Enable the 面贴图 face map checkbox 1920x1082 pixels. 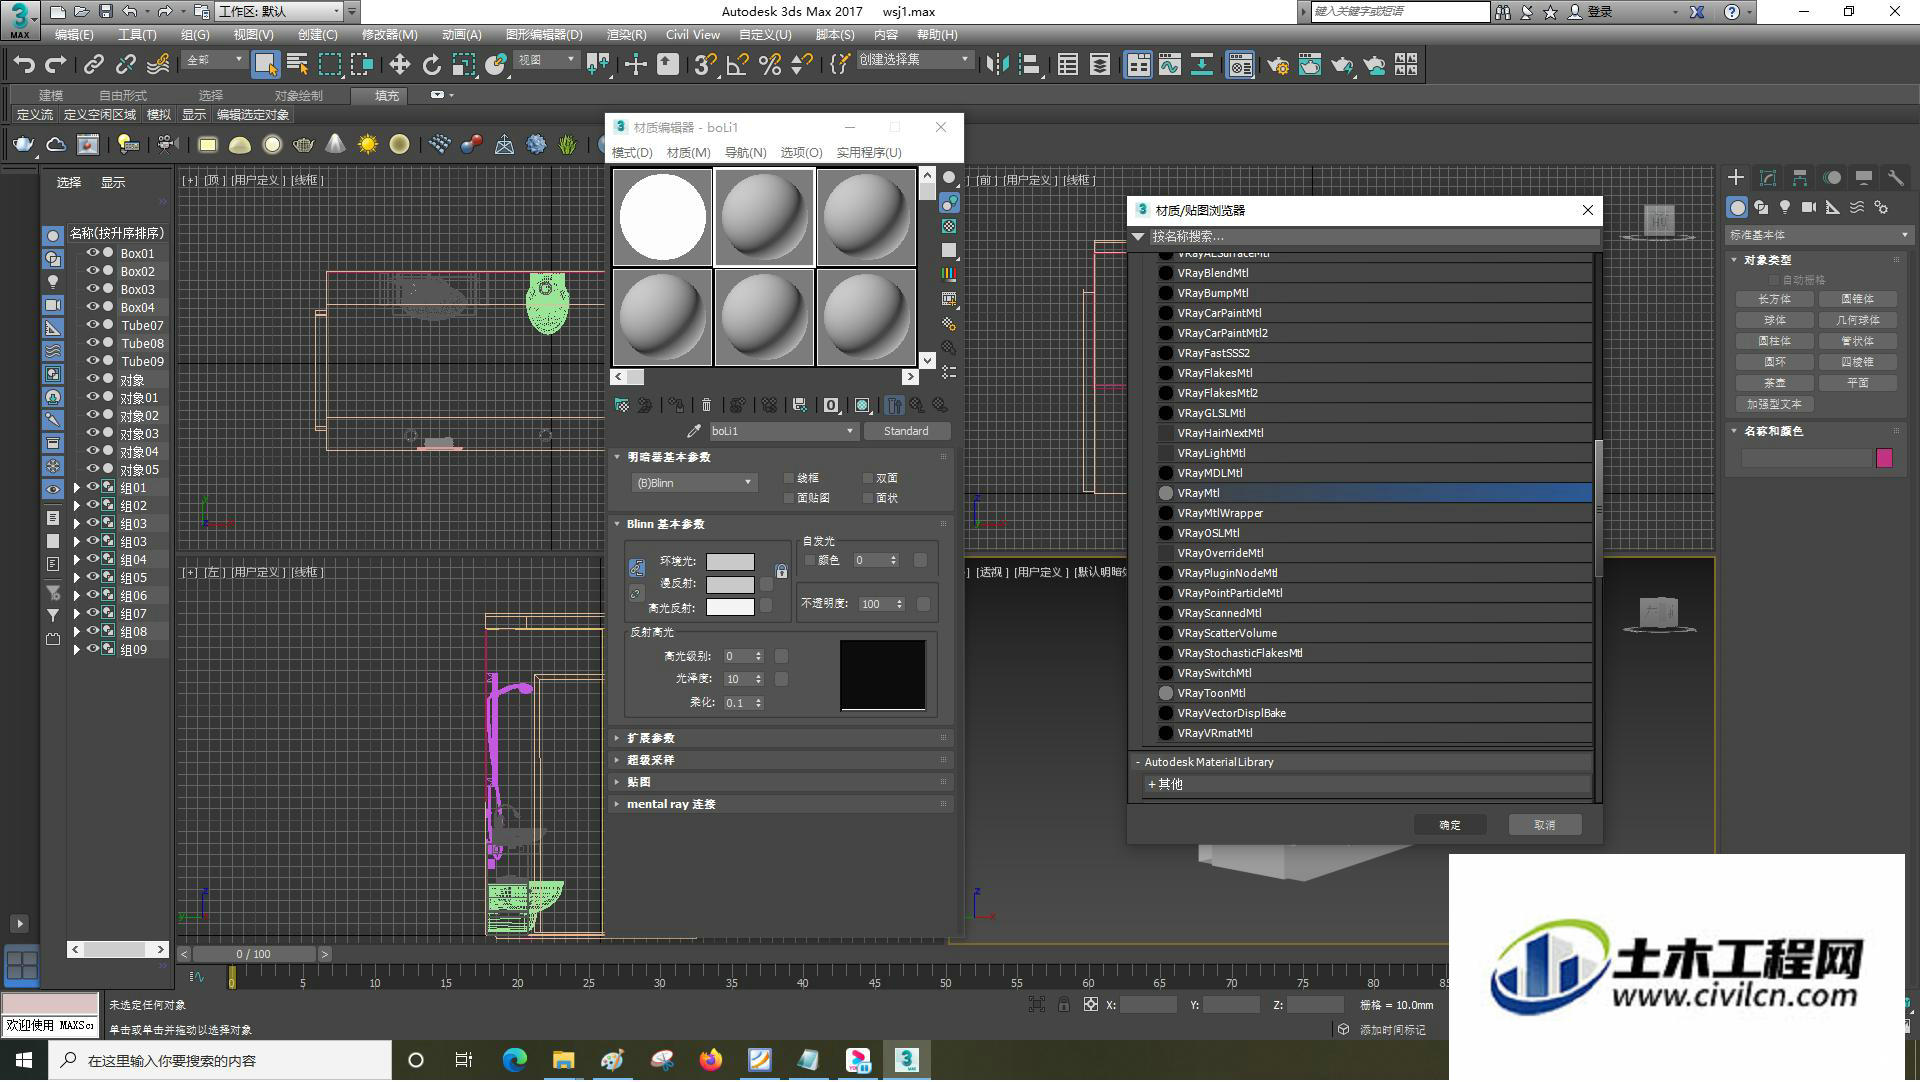[789, 498]
